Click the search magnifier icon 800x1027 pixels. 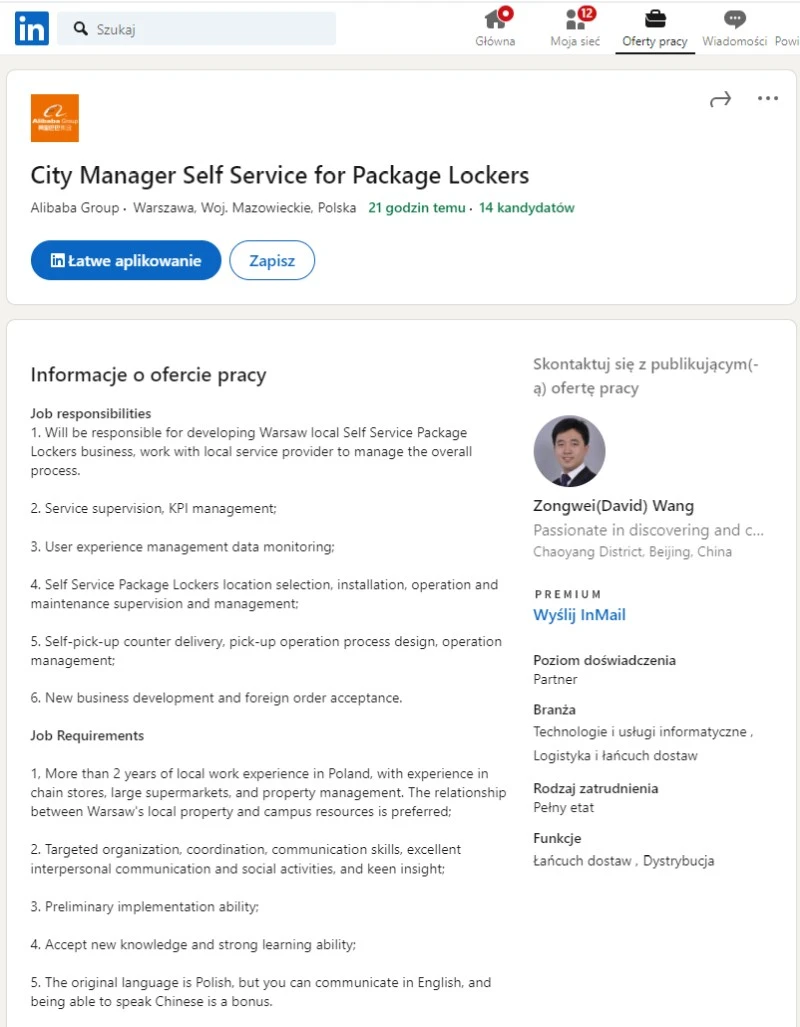81,29
